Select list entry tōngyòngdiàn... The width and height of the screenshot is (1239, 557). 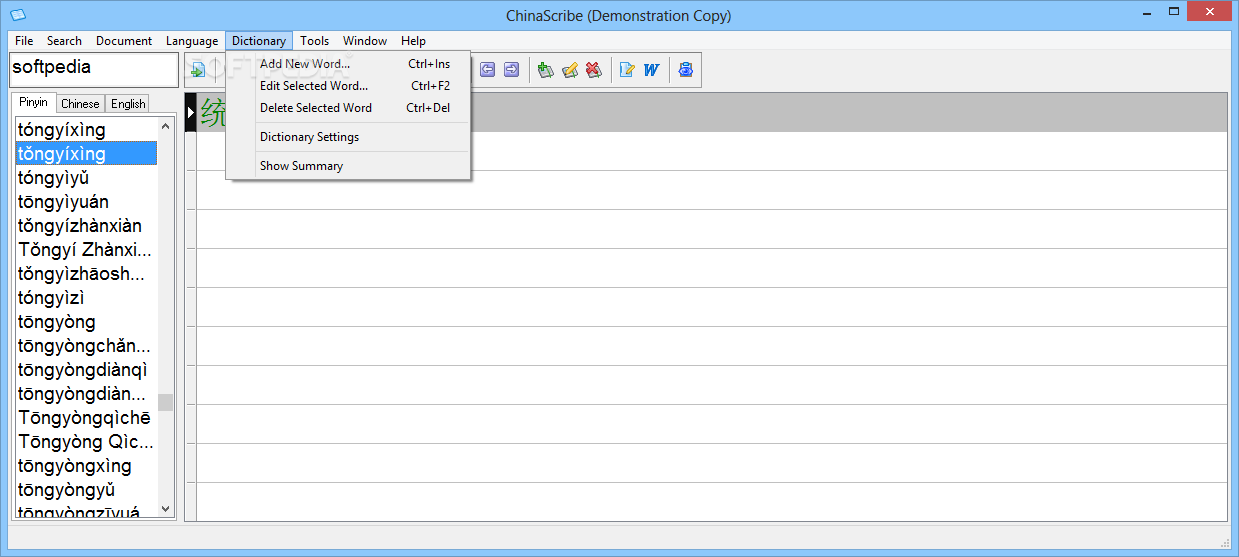click(86, 394)
